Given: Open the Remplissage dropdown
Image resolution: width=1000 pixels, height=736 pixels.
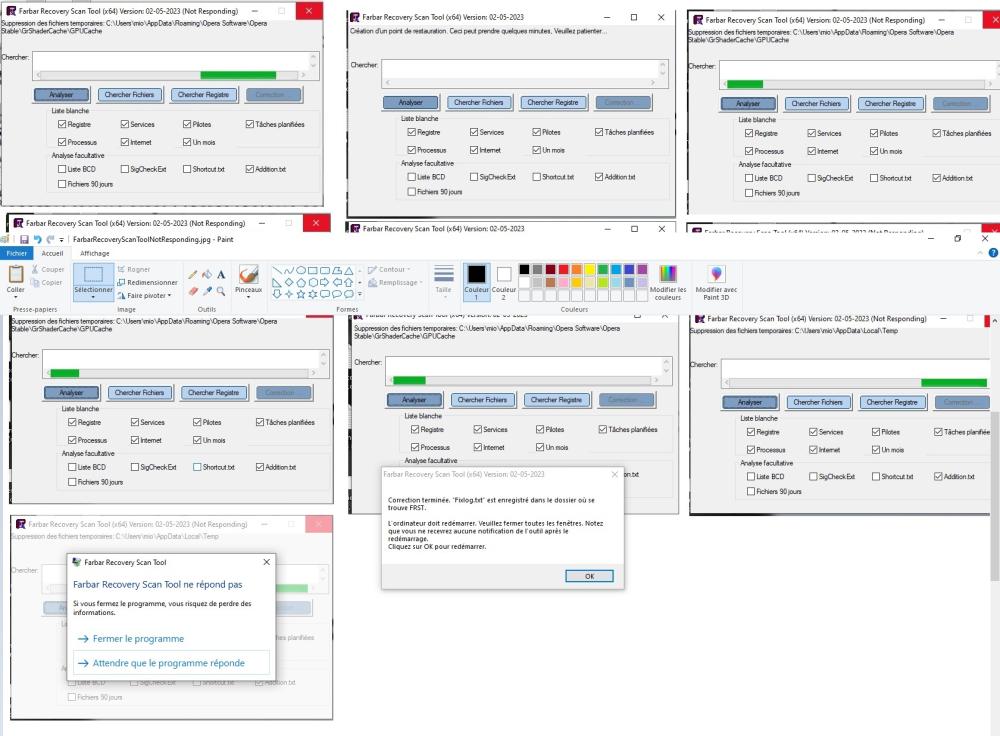Looking at the screenshot, I should point(395,283).
